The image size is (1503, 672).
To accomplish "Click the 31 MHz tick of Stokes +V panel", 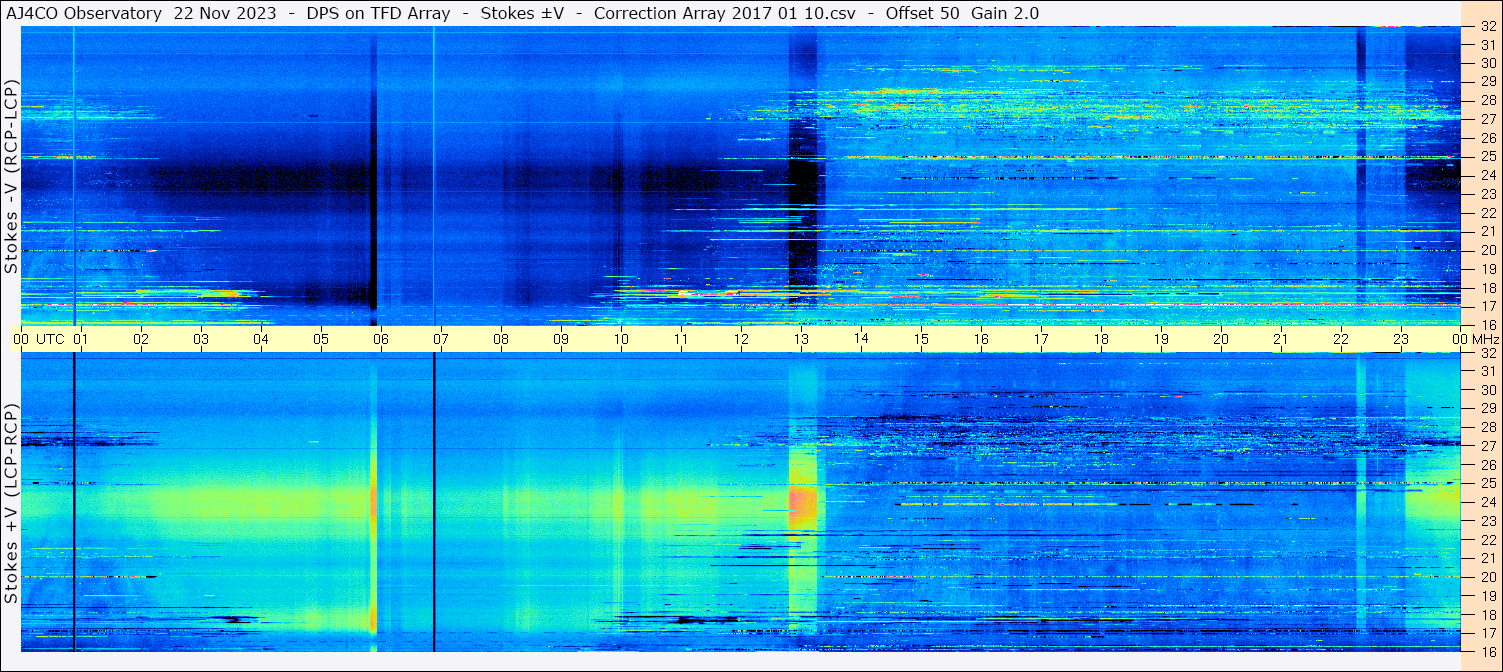I will coord(1488,371).
